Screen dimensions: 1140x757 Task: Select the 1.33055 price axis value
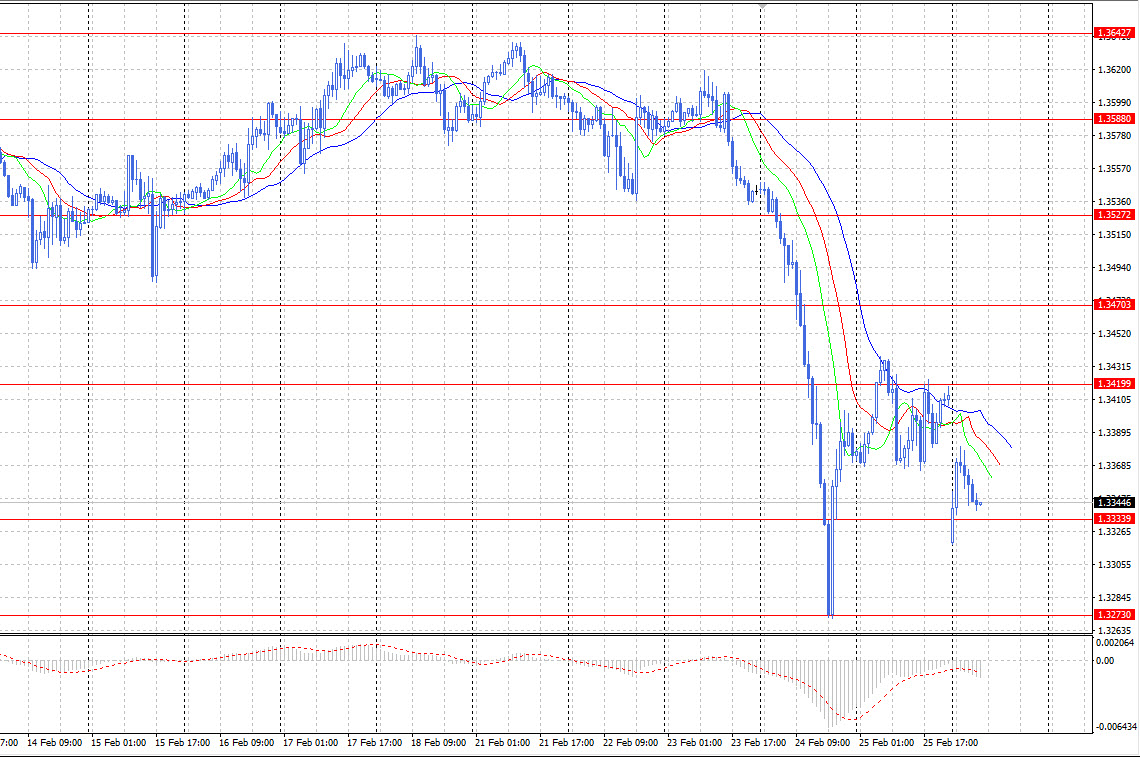[x=1114, y=564]
